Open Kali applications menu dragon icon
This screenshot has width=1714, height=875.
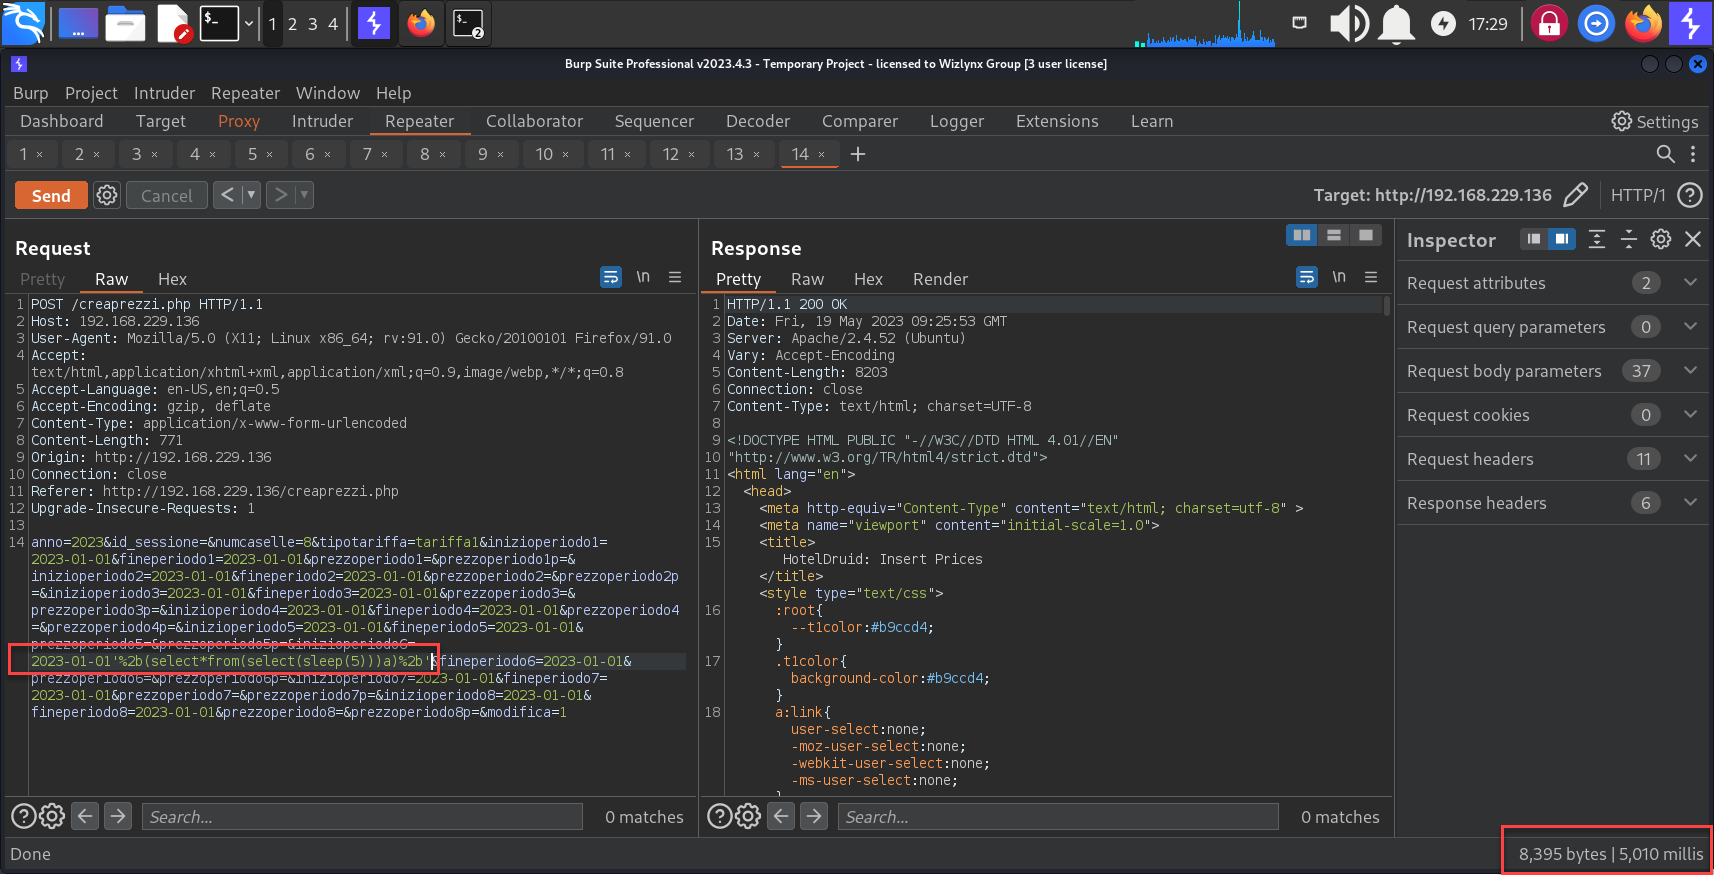(24, 23)
